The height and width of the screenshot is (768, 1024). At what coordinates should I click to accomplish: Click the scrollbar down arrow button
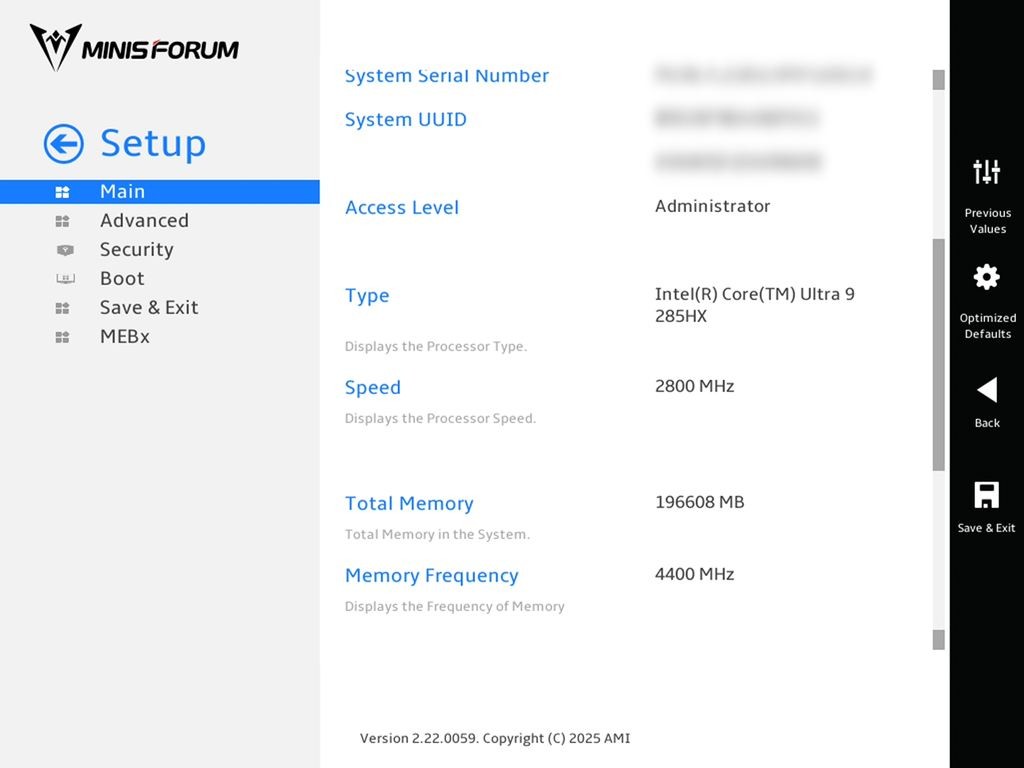[938, 640]
